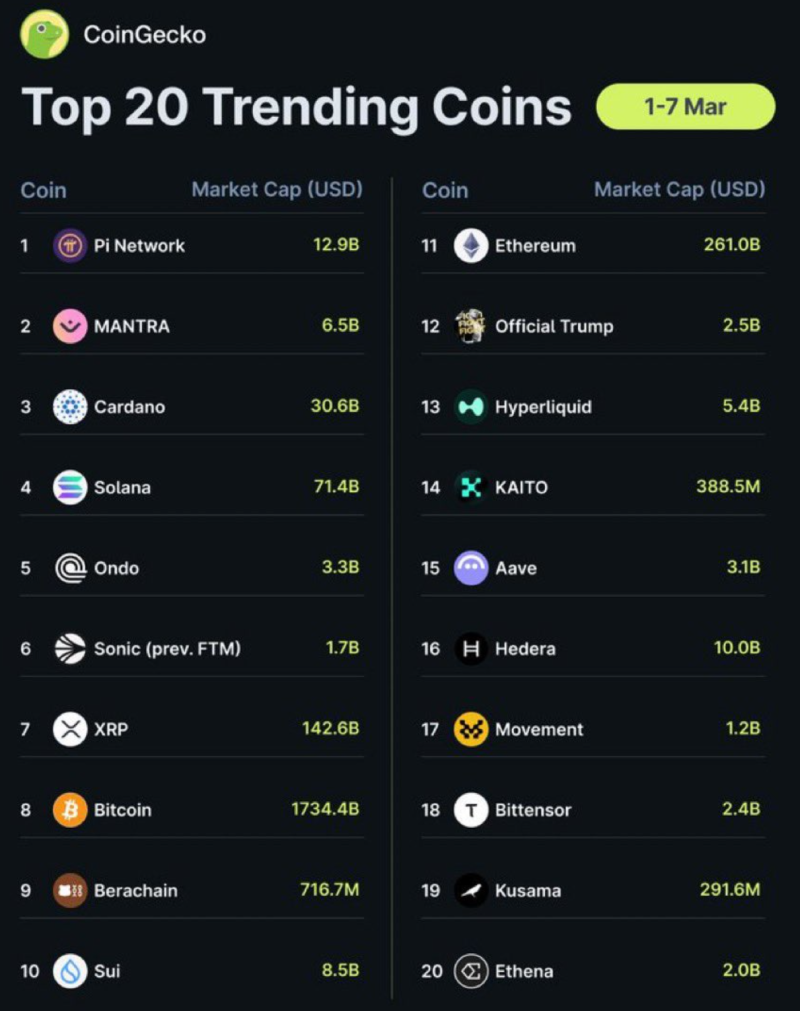Viewport: 800px width, 1011px height.
Task: Click the Pi Network coin icon
Action: click(70, 245)
